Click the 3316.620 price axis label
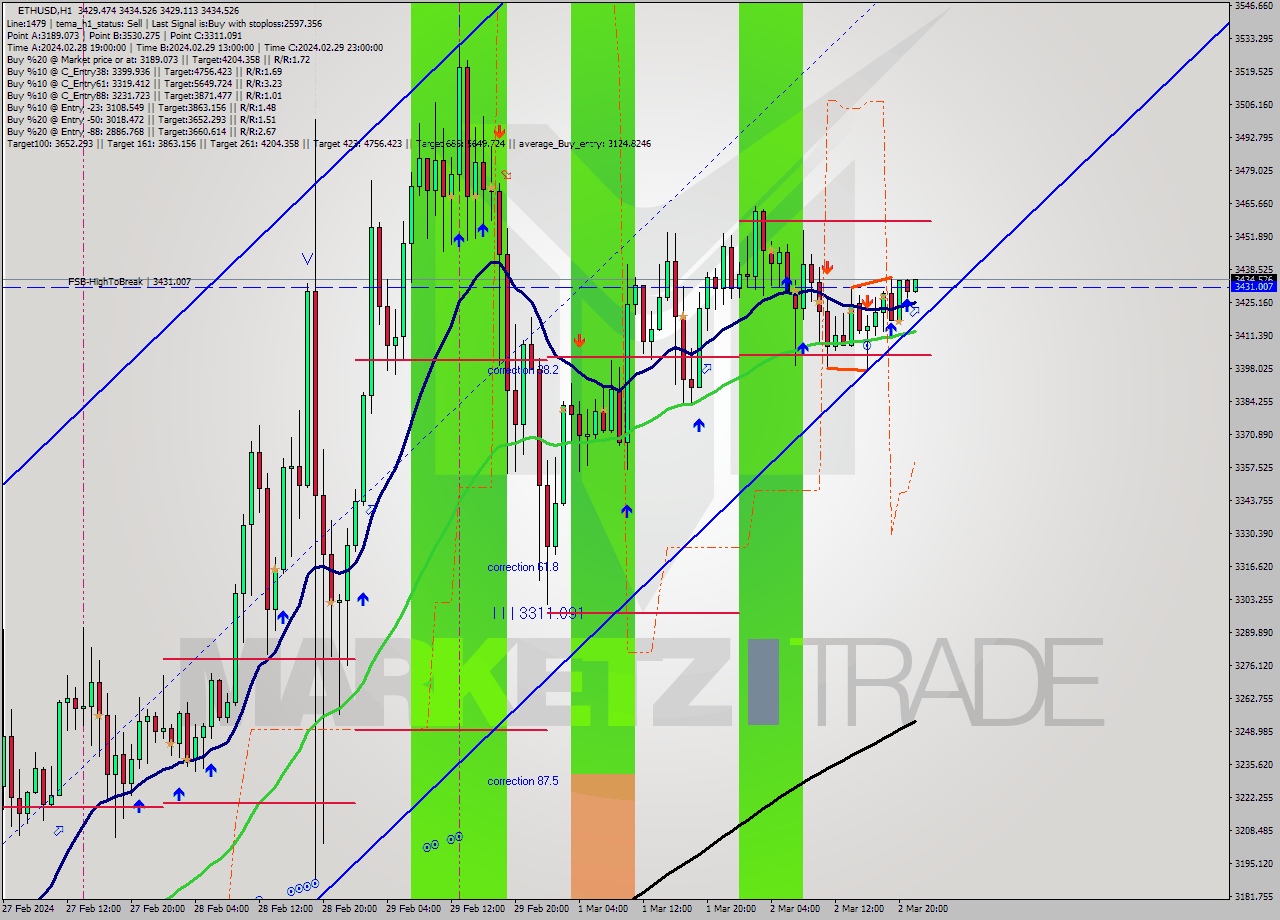 coord(1254,566)
